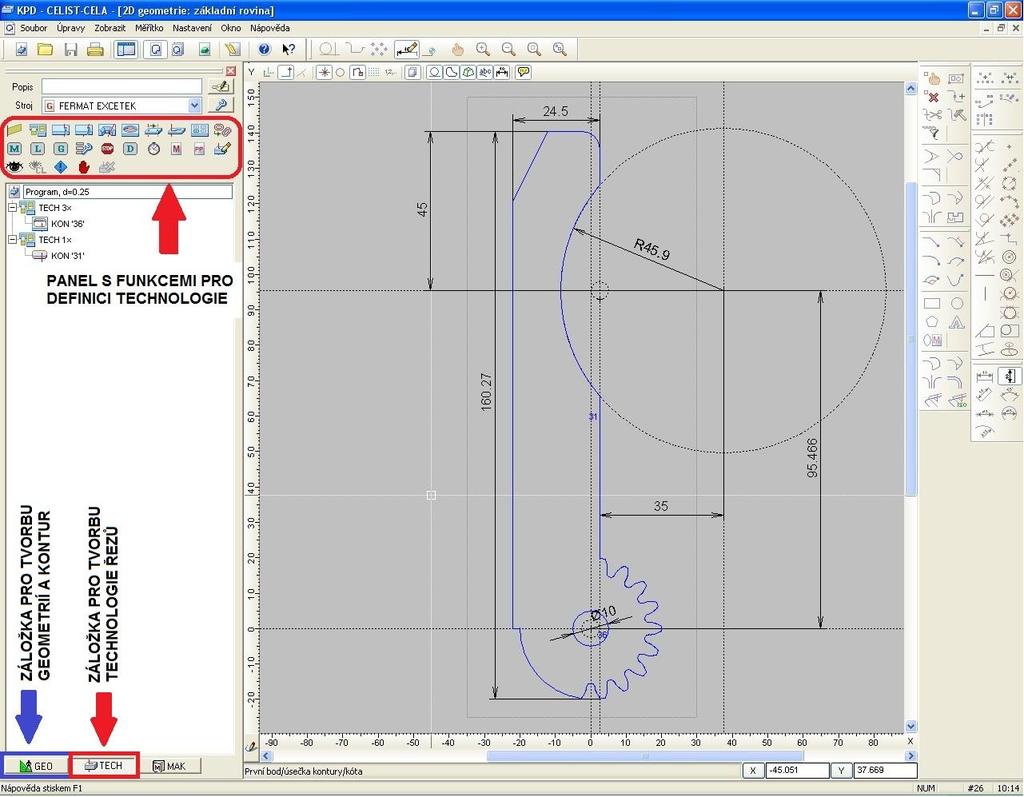Switch to the MAK tab
The height and width of the screenshot is (797, 1024).
169,766
